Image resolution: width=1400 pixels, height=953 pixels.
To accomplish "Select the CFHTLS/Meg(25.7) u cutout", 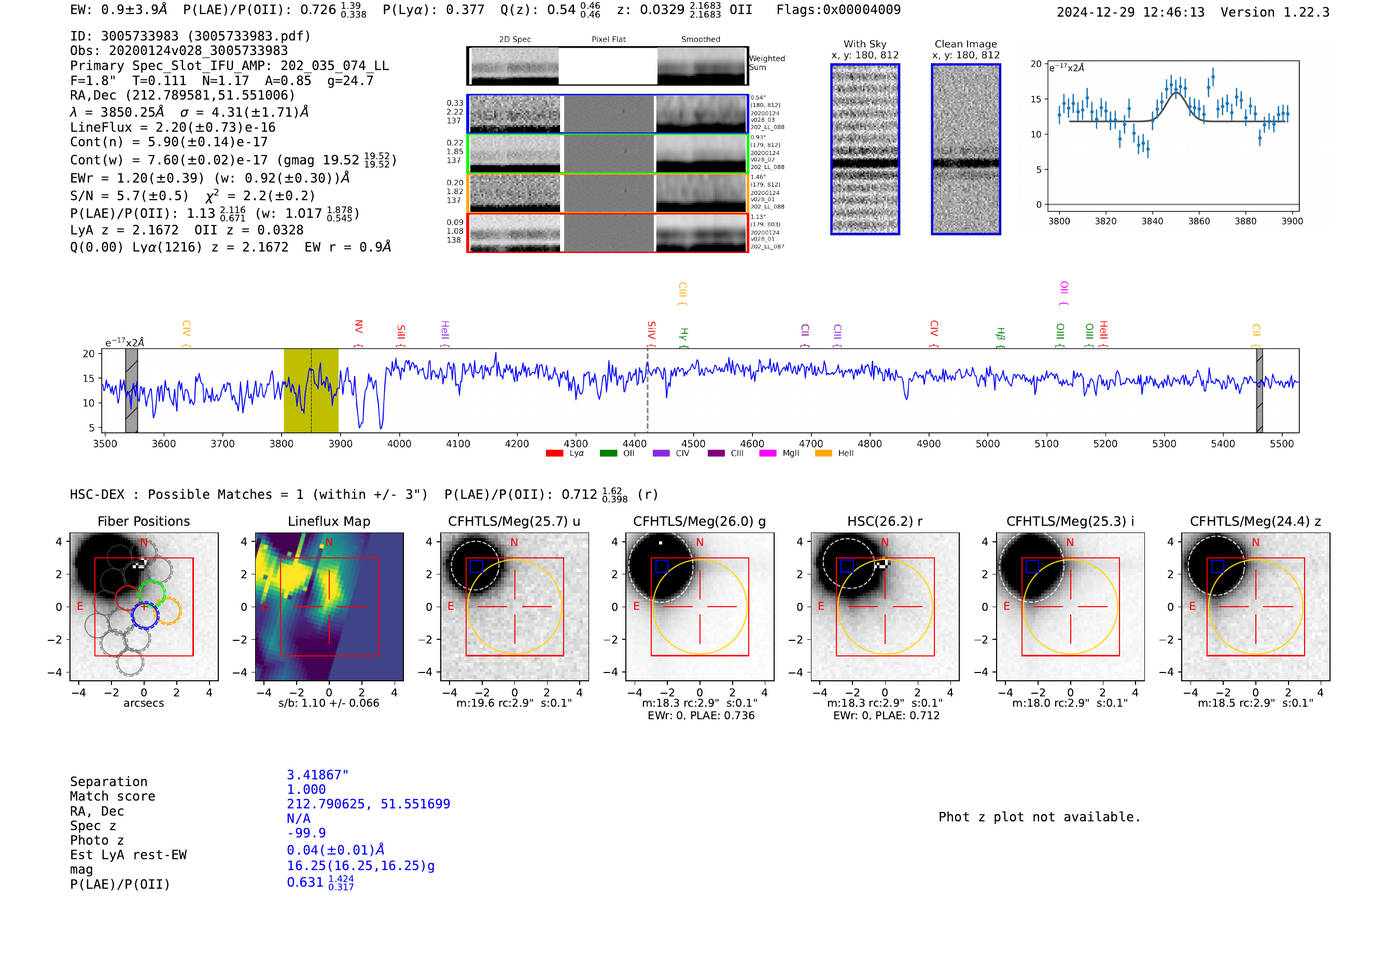I will (514, 606).
